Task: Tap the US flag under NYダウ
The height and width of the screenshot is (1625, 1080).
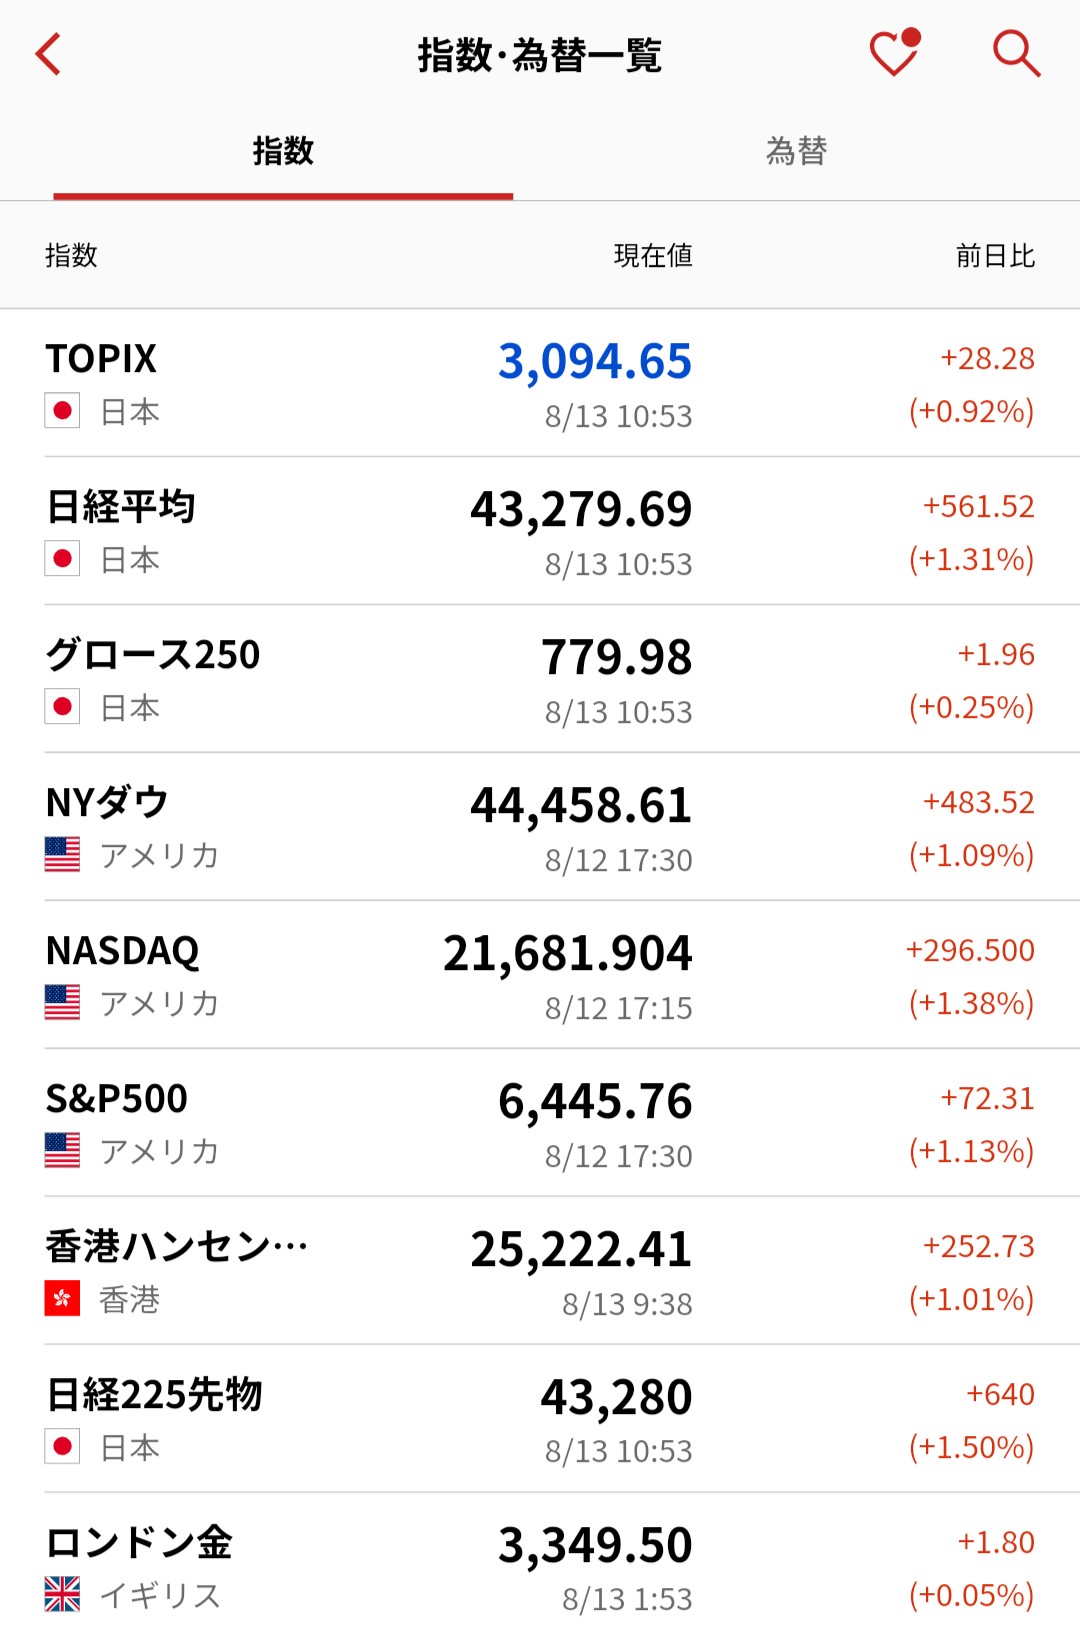Action: coord(62,855)
